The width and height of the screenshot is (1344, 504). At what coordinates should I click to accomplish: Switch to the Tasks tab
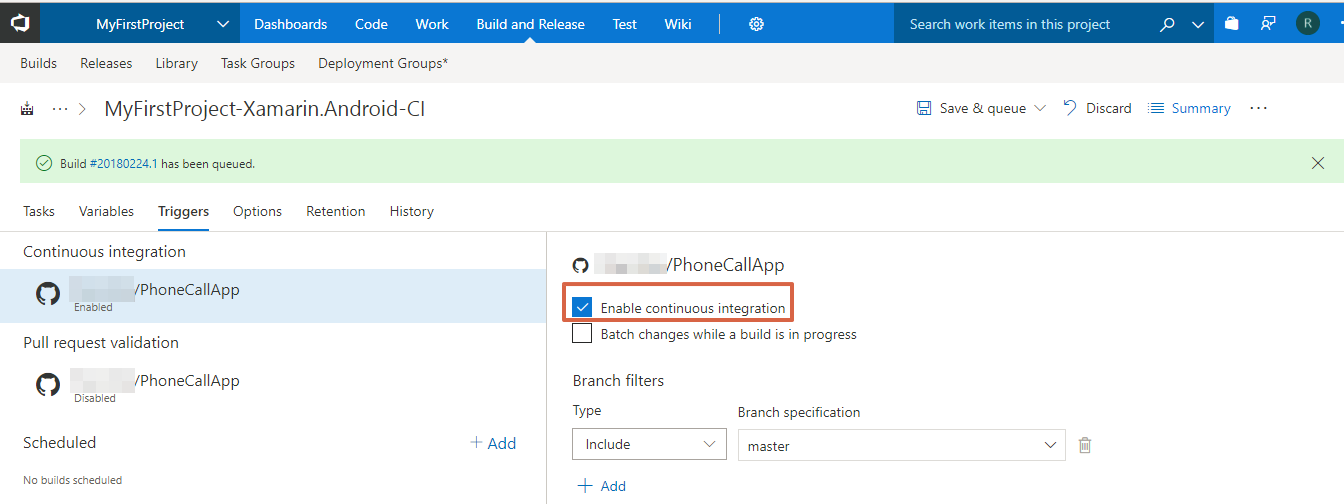[39, 211]
